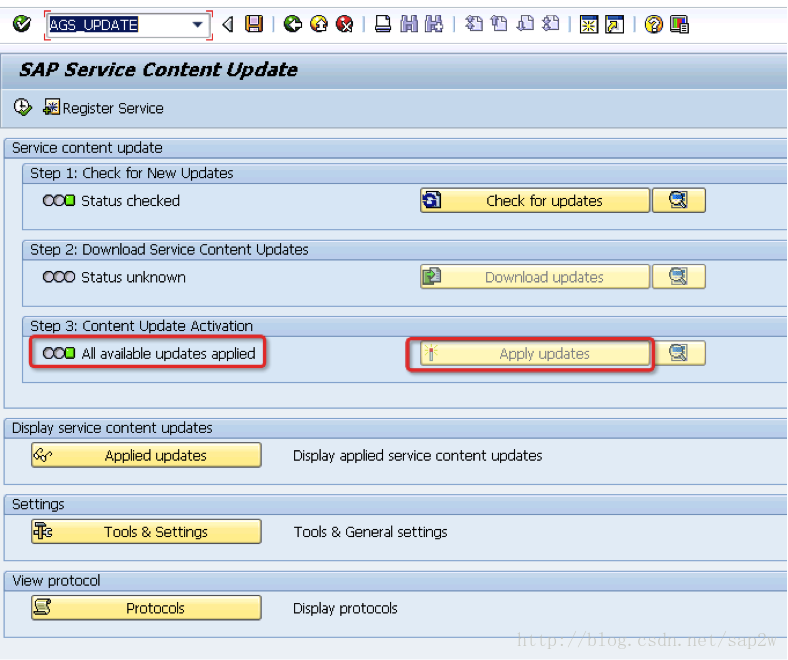Click the Apply updates button

click(x=535, y=353)
